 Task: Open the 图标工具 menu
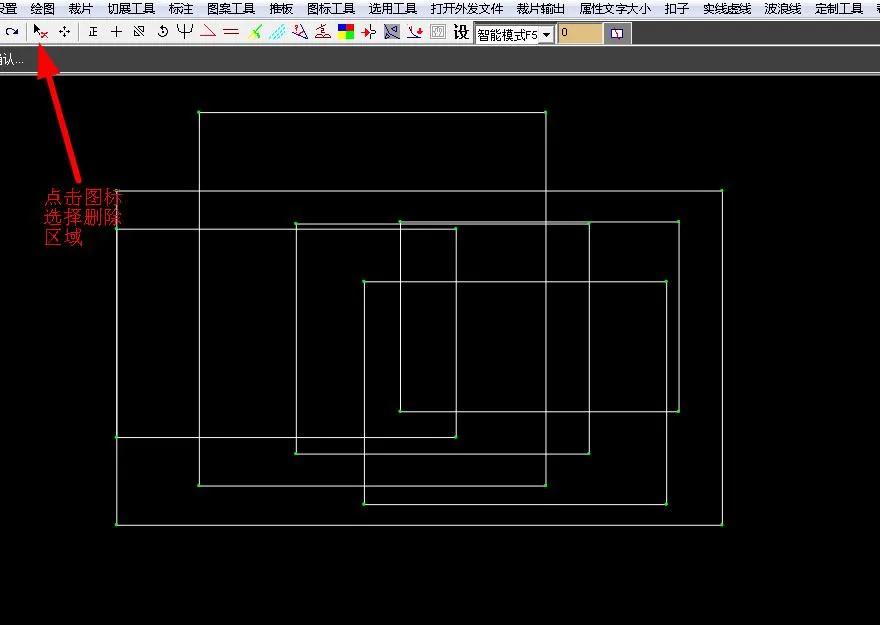coord(331,8)
